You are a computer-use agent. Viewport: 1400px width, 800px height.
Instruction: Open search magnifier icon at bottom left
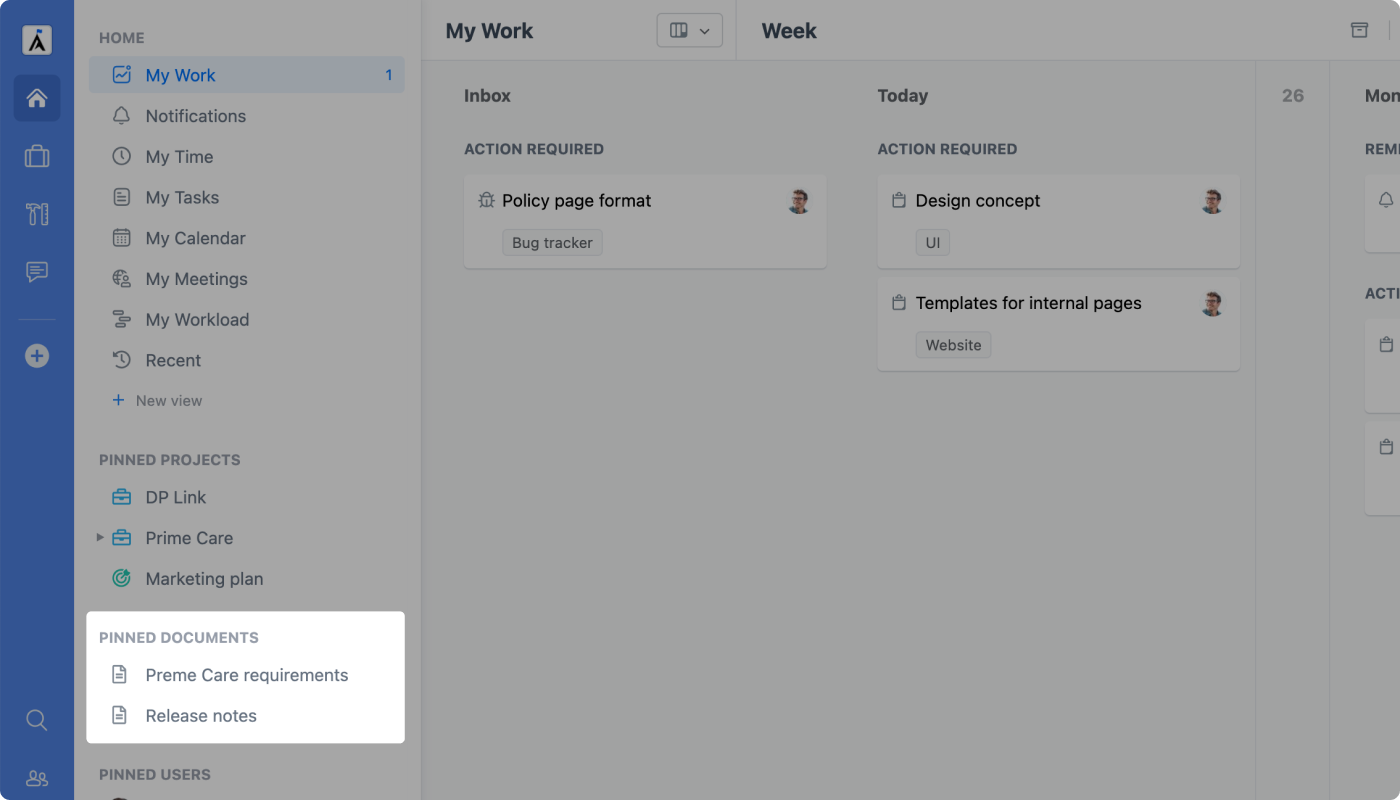click(x=37, y=720)
